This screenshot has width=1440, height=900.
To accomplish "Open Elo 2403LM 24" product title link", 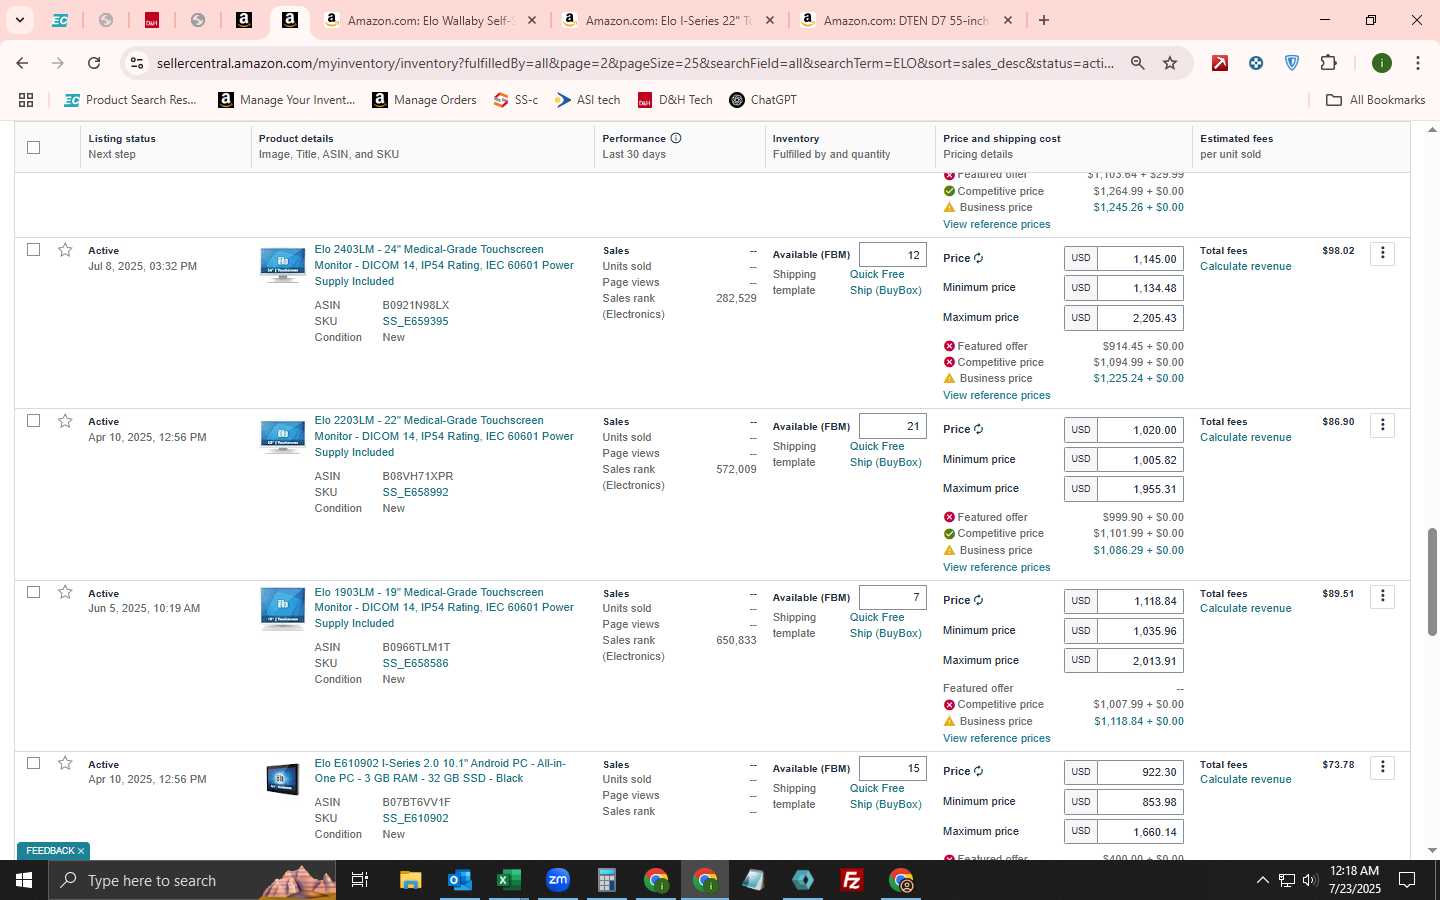I will pyautogui.click(x=444, y=265).
